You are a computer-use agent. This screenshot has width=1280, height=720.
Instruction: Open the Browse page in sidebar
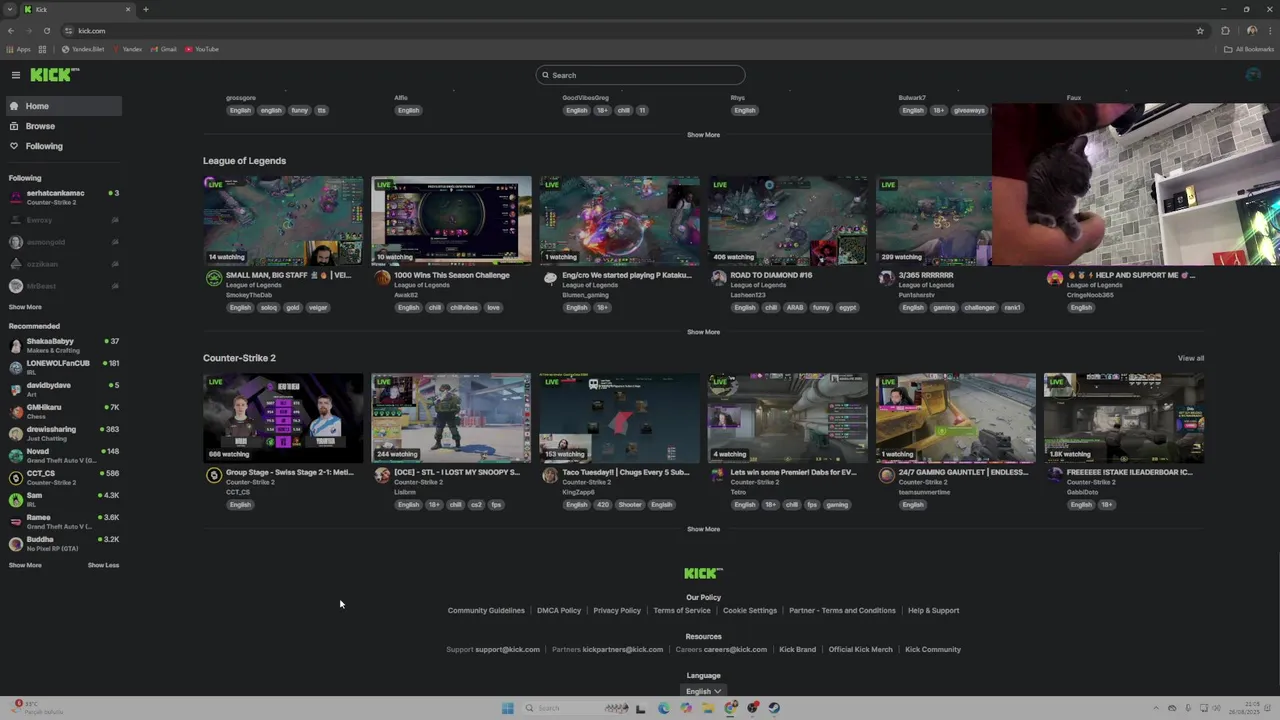point(64,126)
